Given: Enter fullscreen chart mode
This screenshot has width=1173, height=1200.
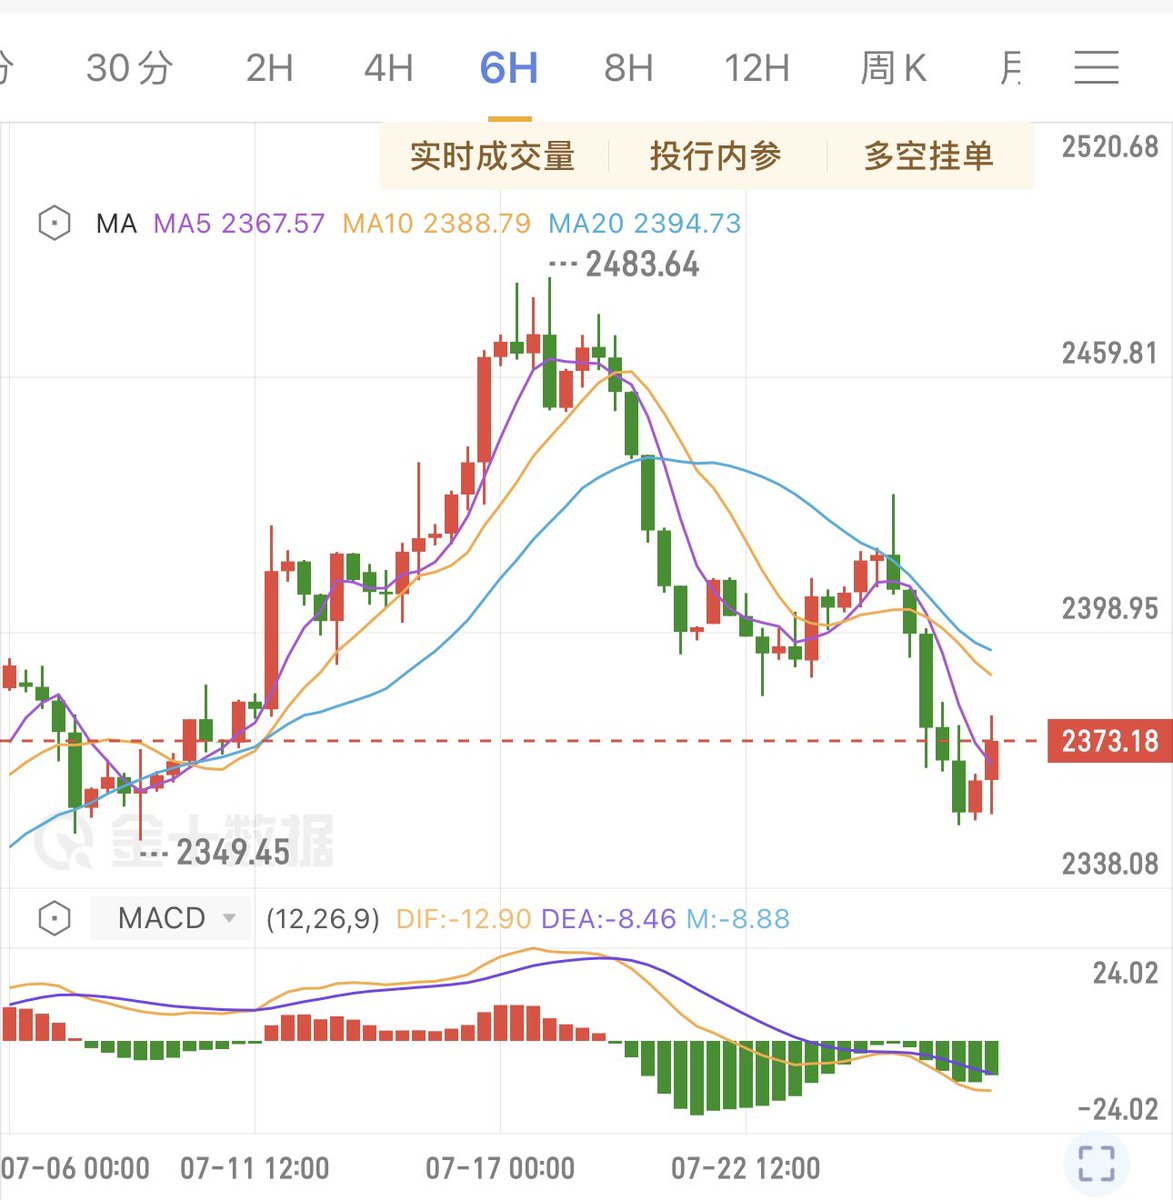Looking at the screenshot, I should 1096,1163.
